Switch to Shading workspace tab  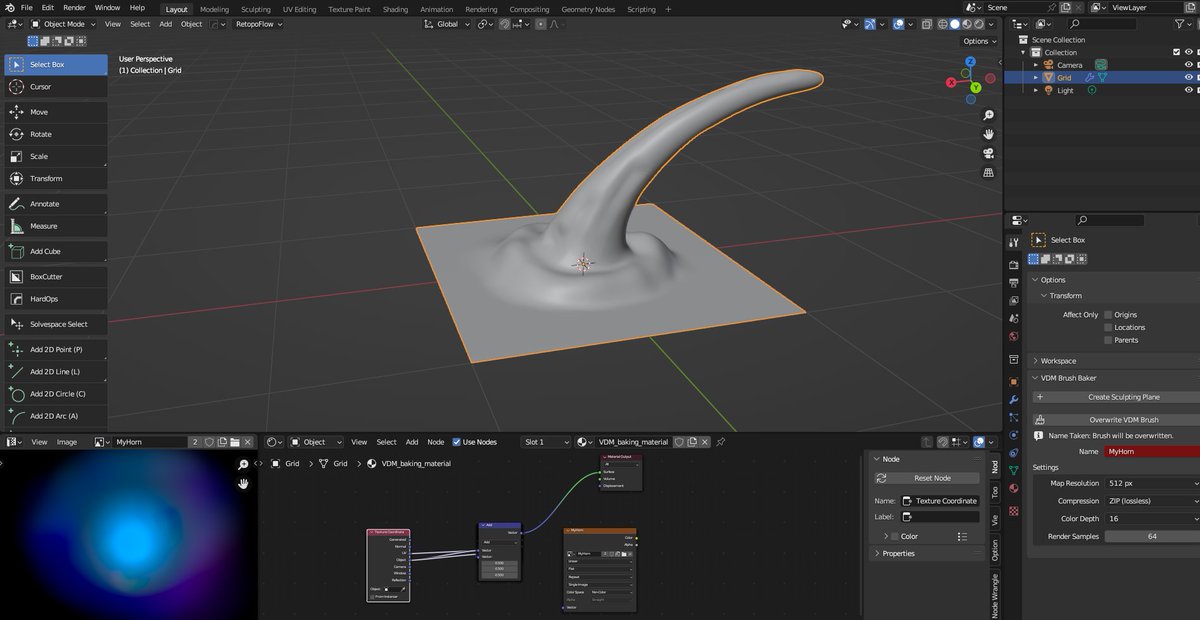pos(395,9)
